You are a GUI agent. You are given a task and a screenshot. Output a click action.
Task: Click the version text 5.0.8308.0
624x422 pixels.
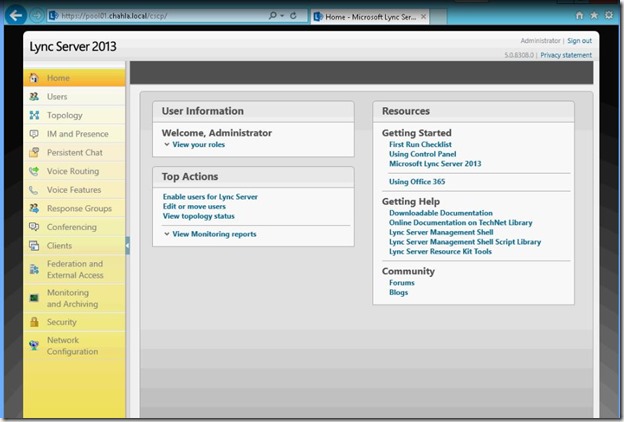pos(519,55)
